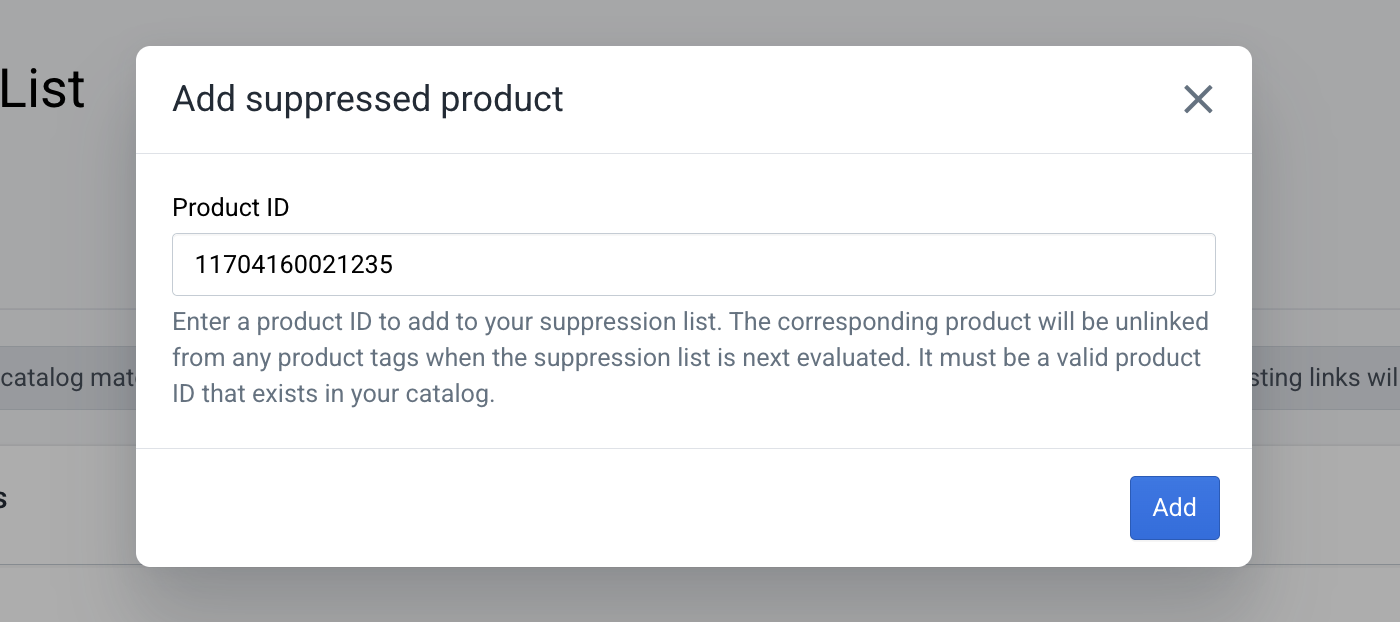Click the catalog mat row behind the modal

click(60, 377)
